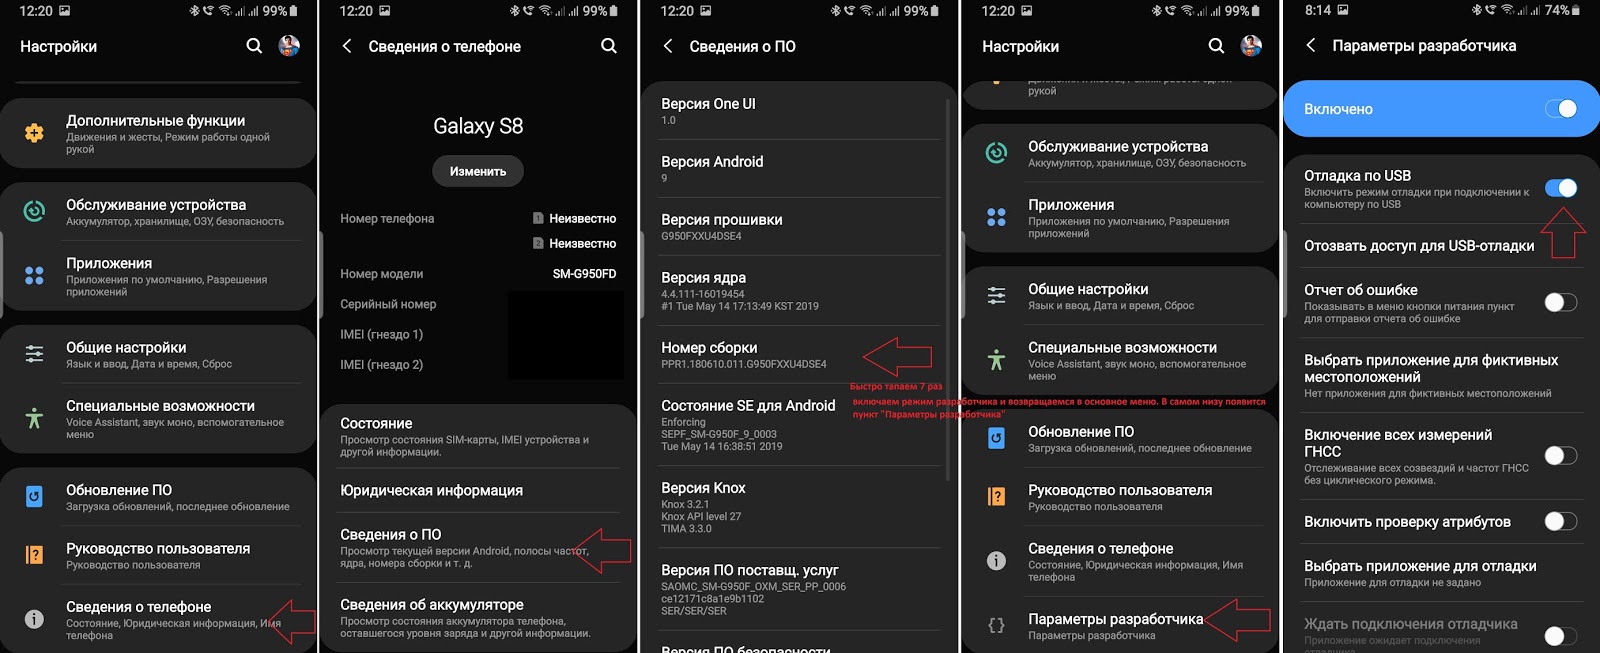The width and height of the screenshot is (1600, 653).
Task: Tap Обновление ПО icon in fourth screen
Action: coord(996,438)
